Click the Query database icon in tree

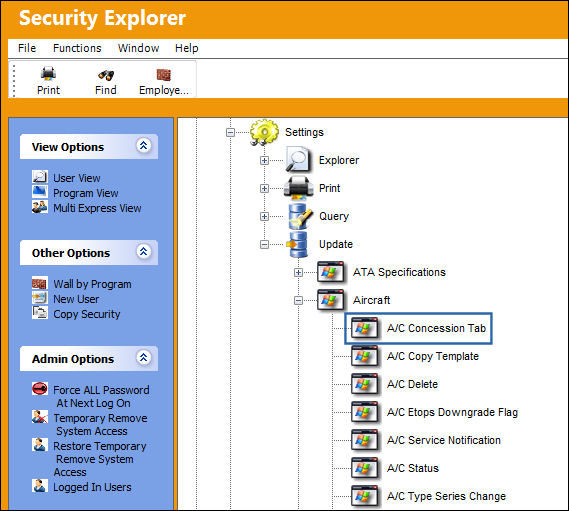[300, 216]
